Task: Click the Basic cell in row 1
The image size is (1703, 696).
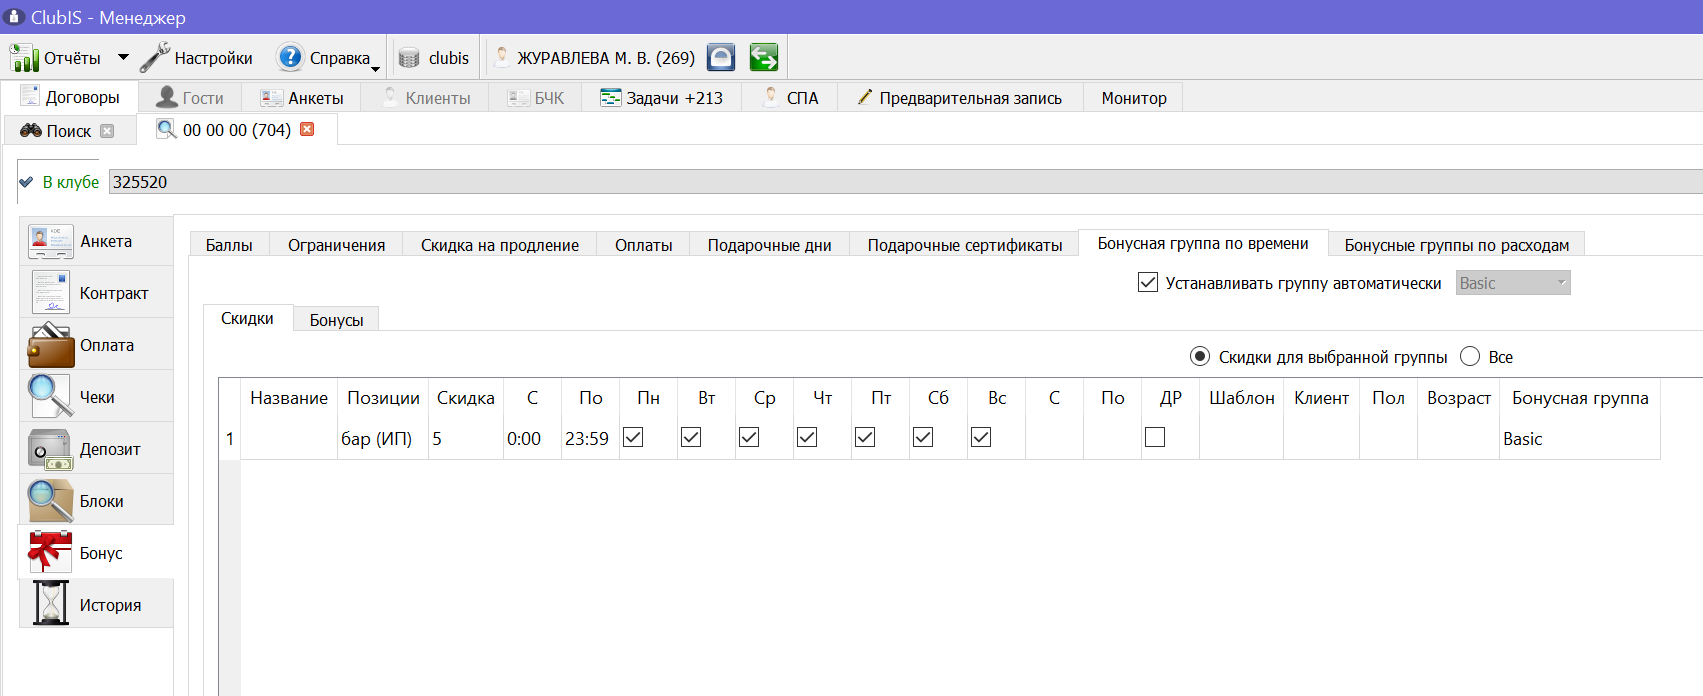Action: [1580, 438]
